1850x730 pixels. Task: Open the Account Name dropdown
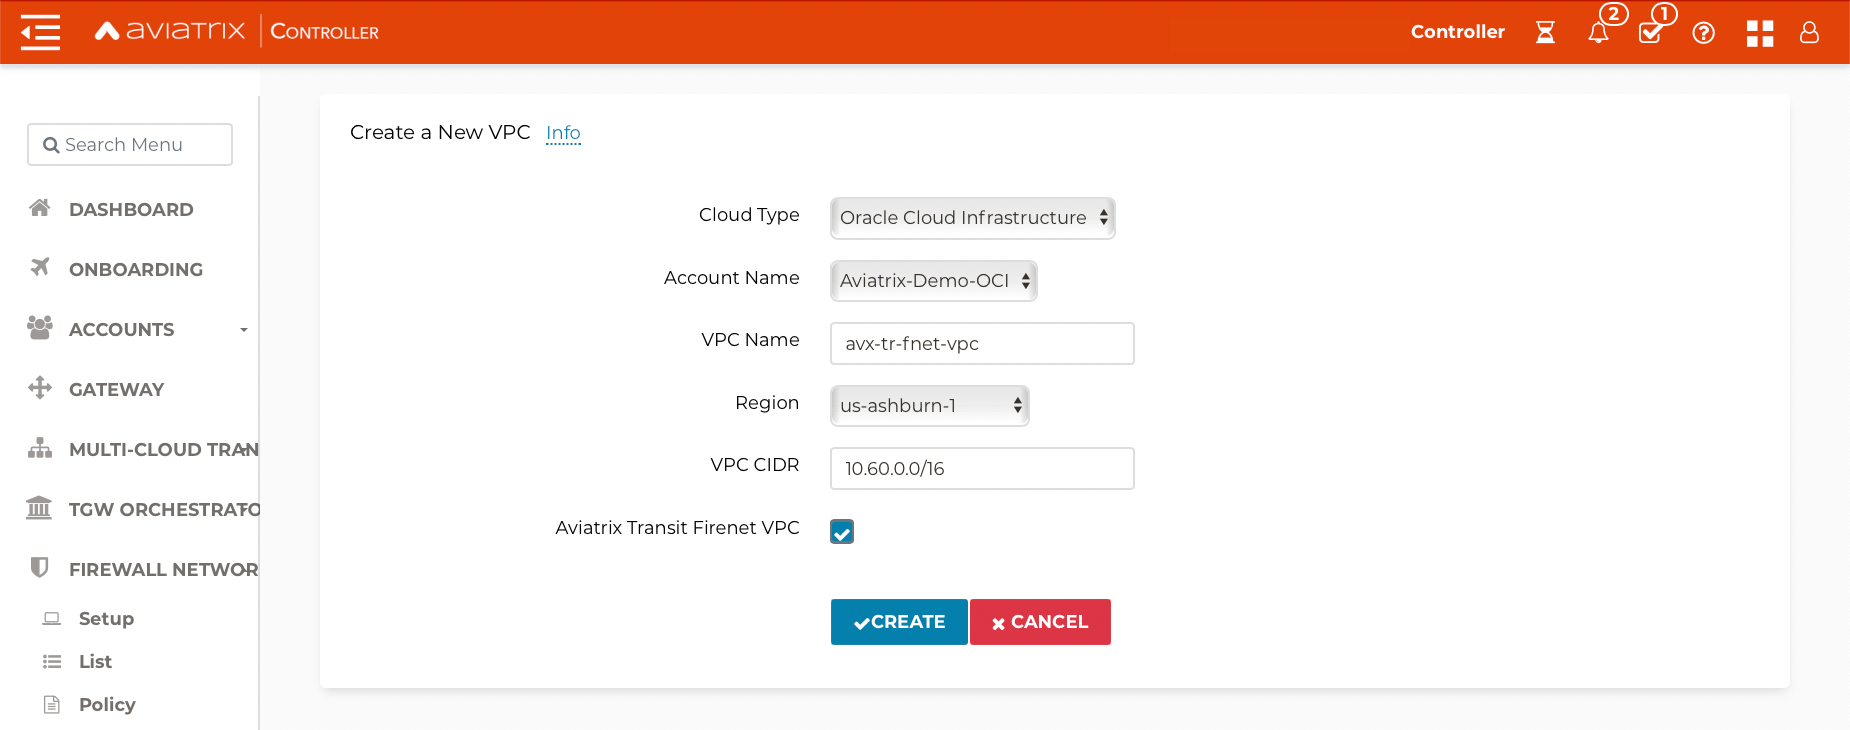932,281
